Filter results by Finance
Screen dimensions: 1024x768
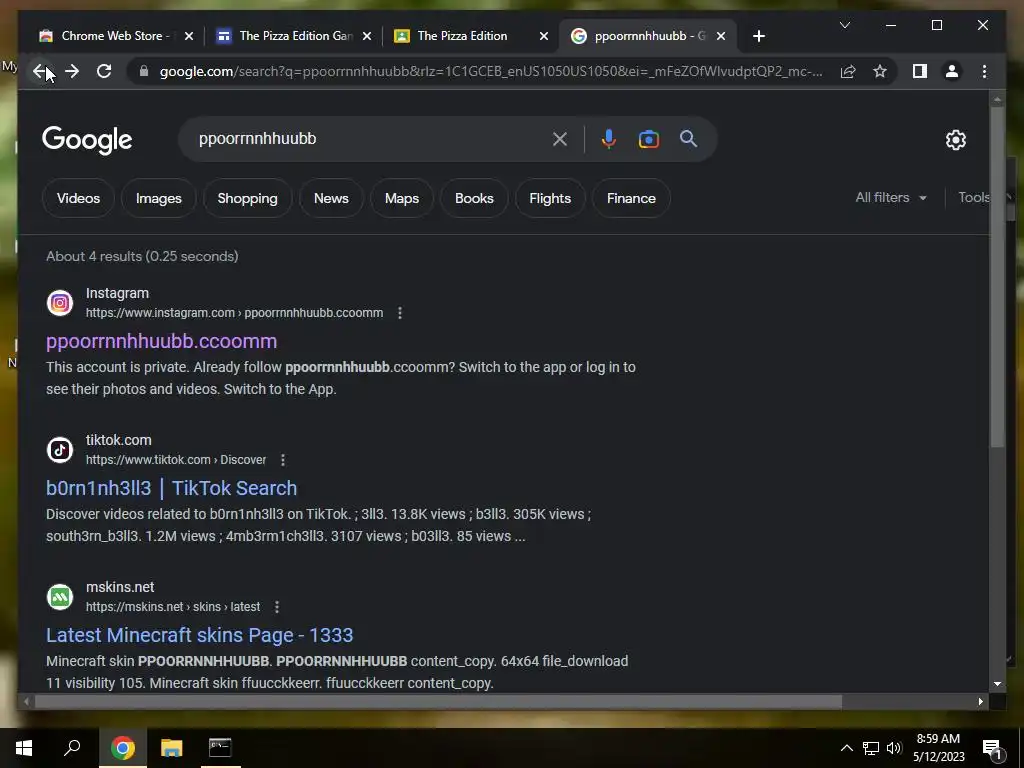[x=631, y=198]
